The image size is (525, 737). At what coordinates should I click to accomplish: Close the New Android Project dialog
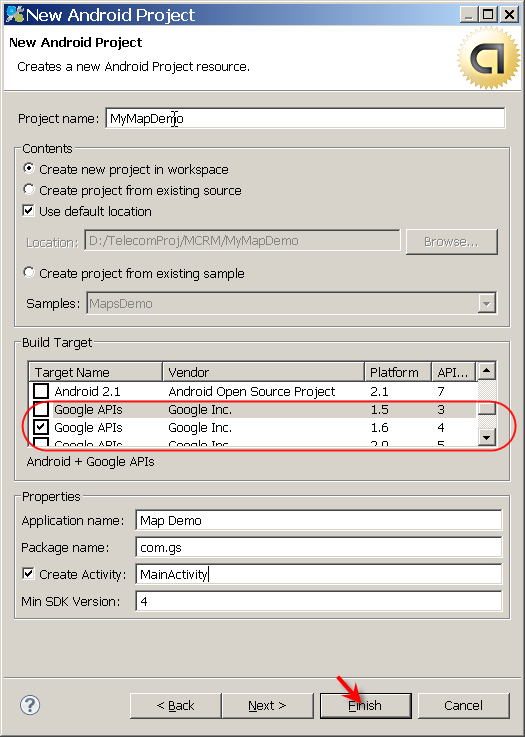(509, 15)
